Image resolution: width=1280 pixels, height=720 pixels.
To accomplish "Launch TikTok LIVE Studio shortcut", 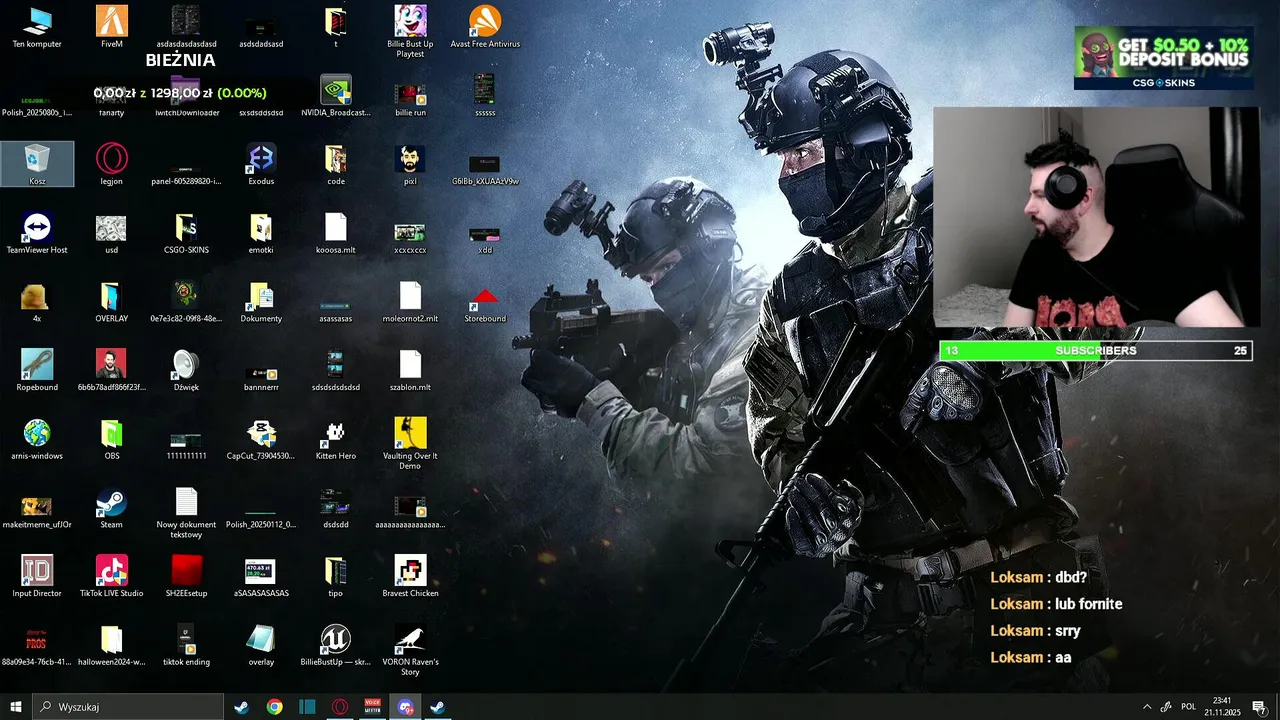I will (111, 576).
